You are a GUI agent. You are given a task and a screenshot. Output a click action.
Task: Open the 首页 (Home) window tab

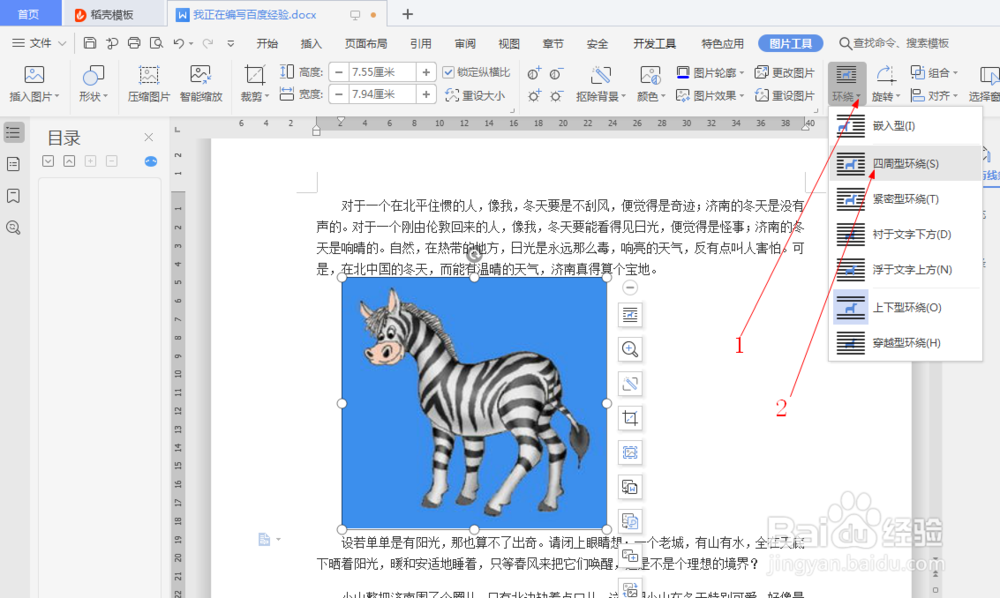pyautogui.click(x=29, y=13)
